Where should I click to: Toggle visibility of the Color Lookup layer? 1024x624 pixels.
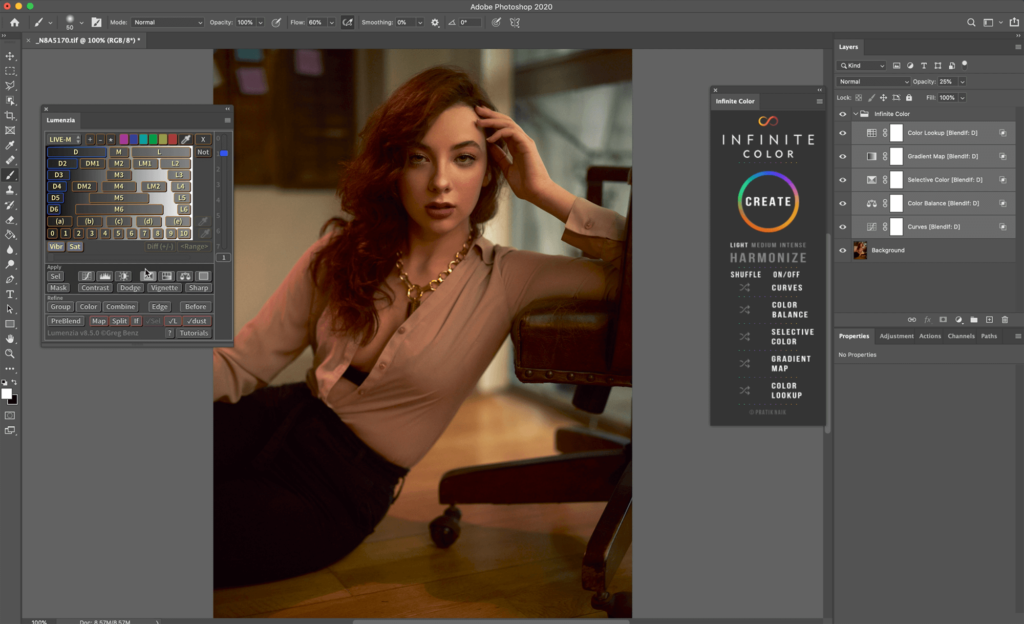[842, 133]
